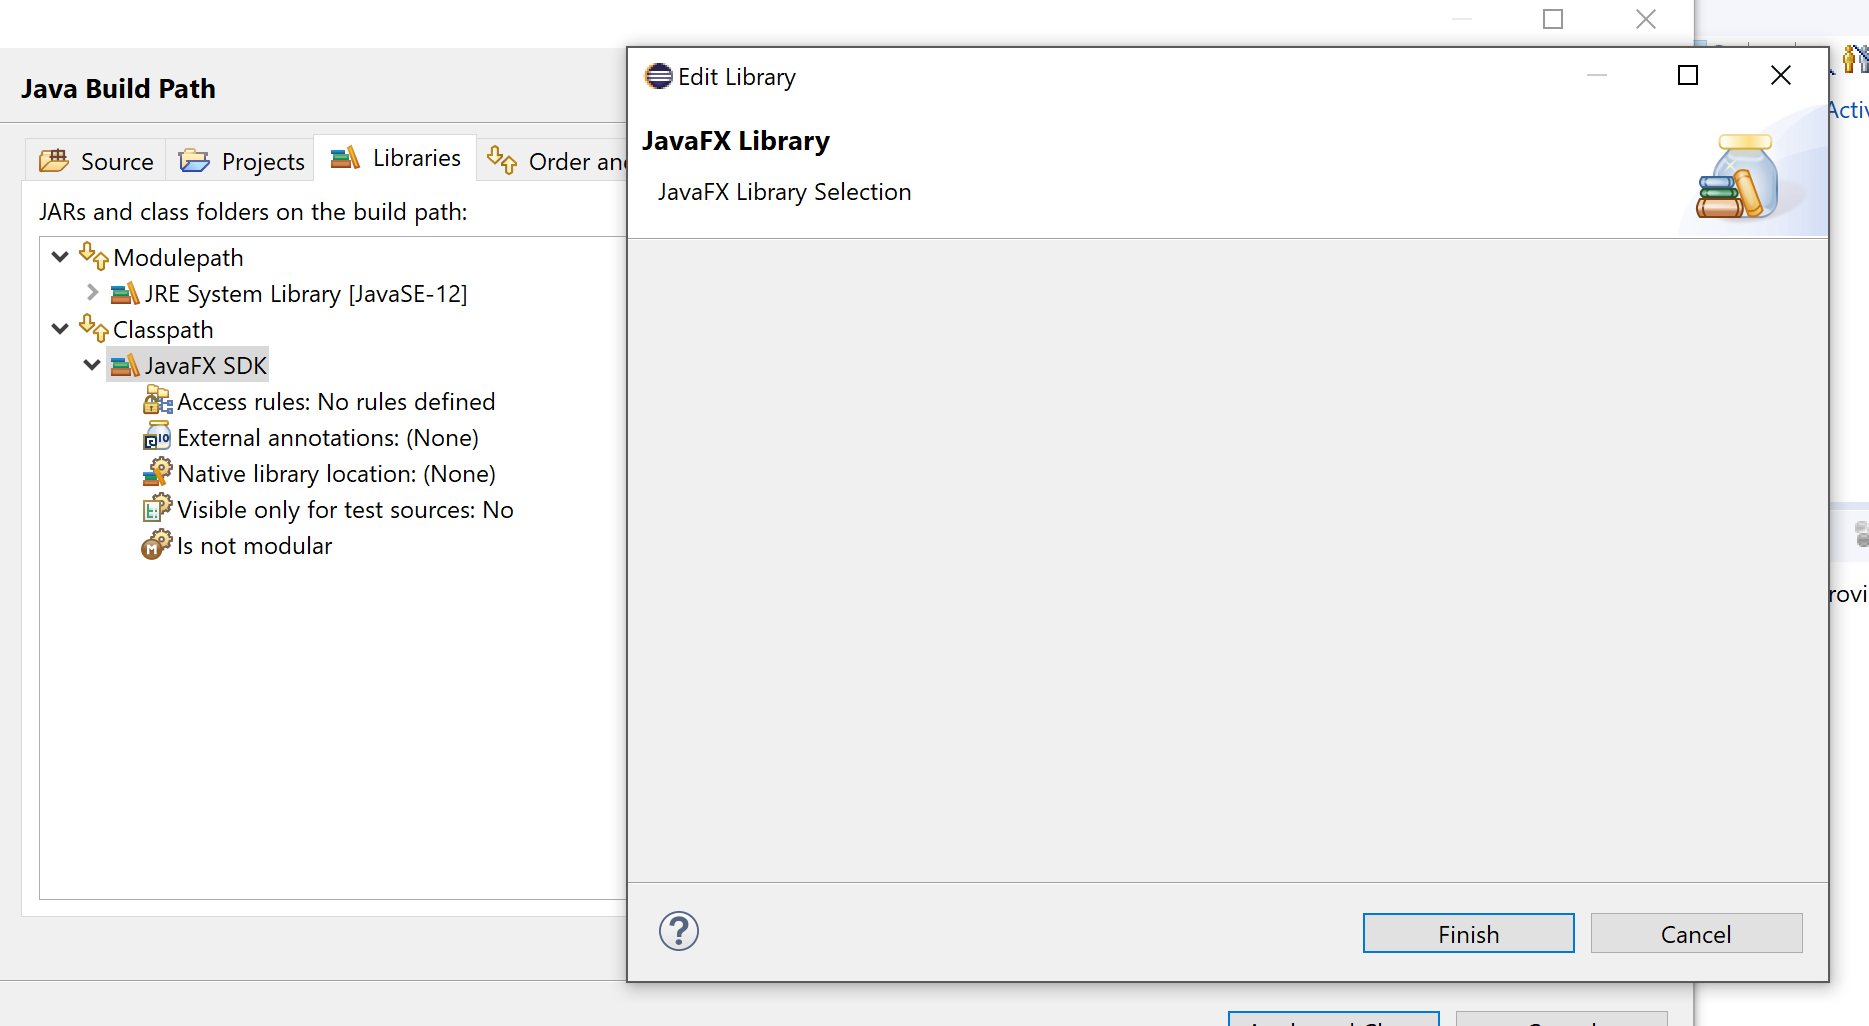This screenshot has height=1026, width=1869.
Task: Select the Classpath tree entry
Action: (x=163, y=329)
